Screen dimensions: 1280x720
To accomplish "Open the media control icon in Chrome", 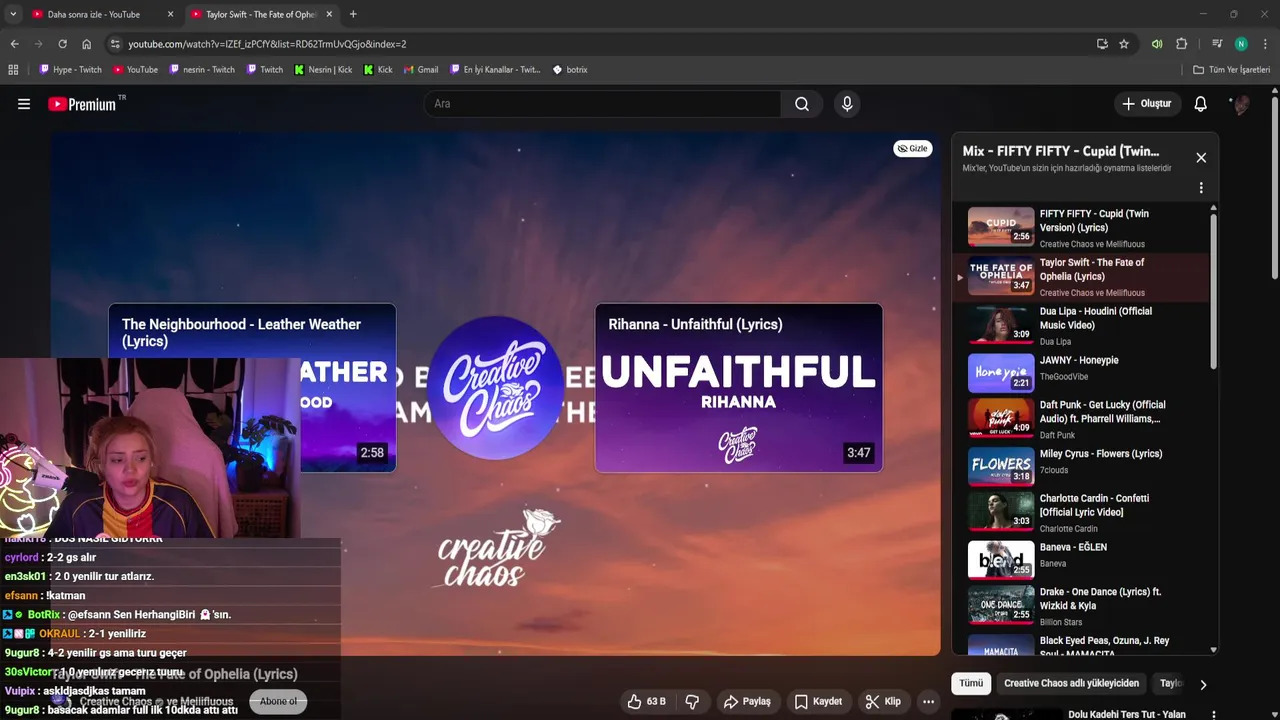I will (1217, 44).
